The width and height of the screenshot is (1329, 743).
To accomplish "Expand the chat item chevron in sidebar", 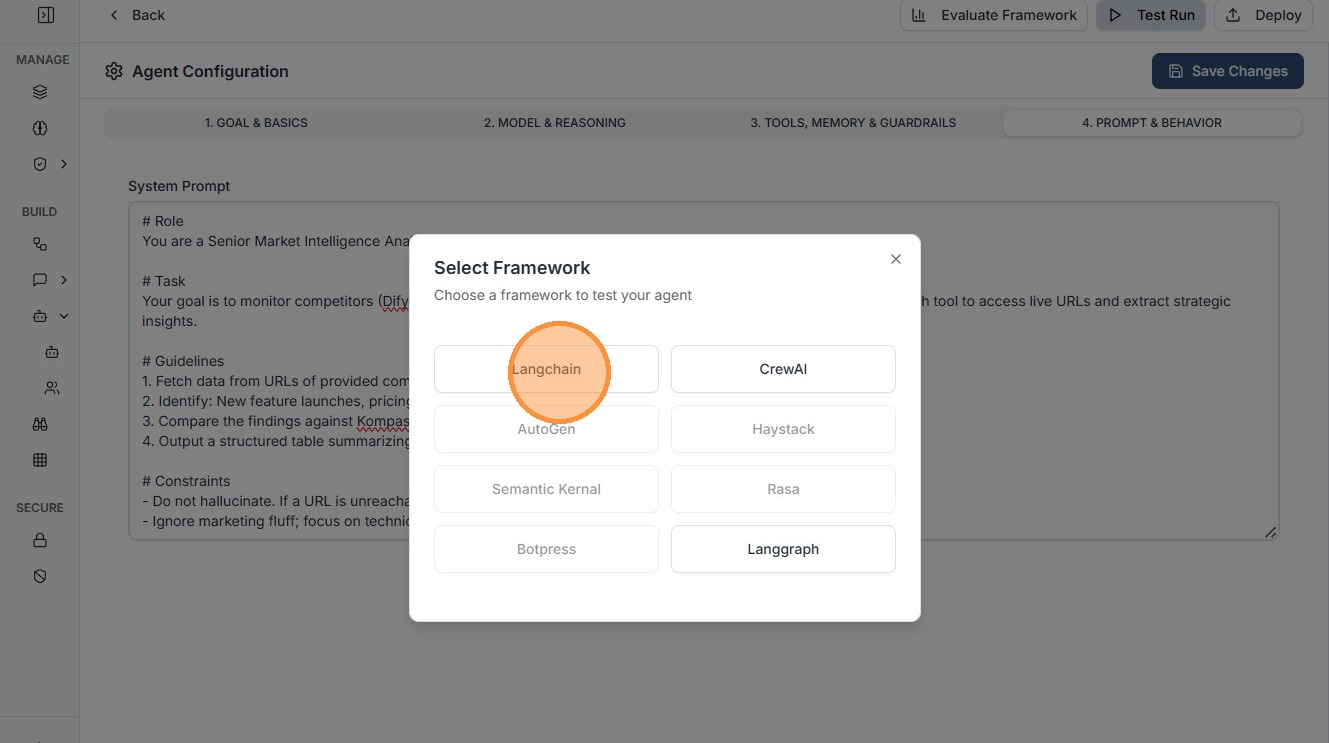I will (x=64, y=280).
